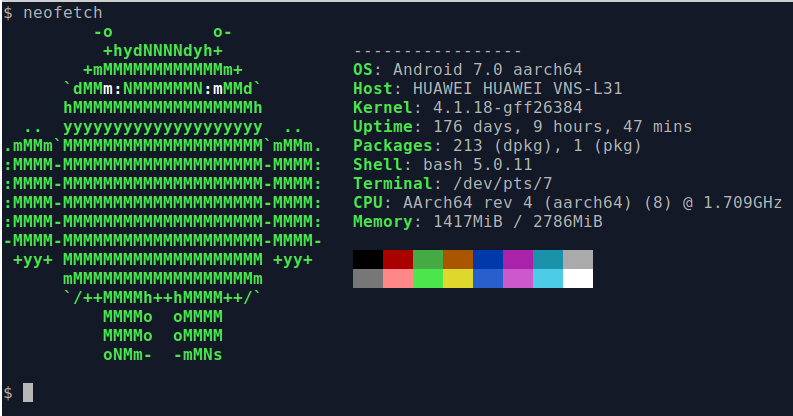Click the red color block
The image size is (793, 416).
tap(398, 259)
